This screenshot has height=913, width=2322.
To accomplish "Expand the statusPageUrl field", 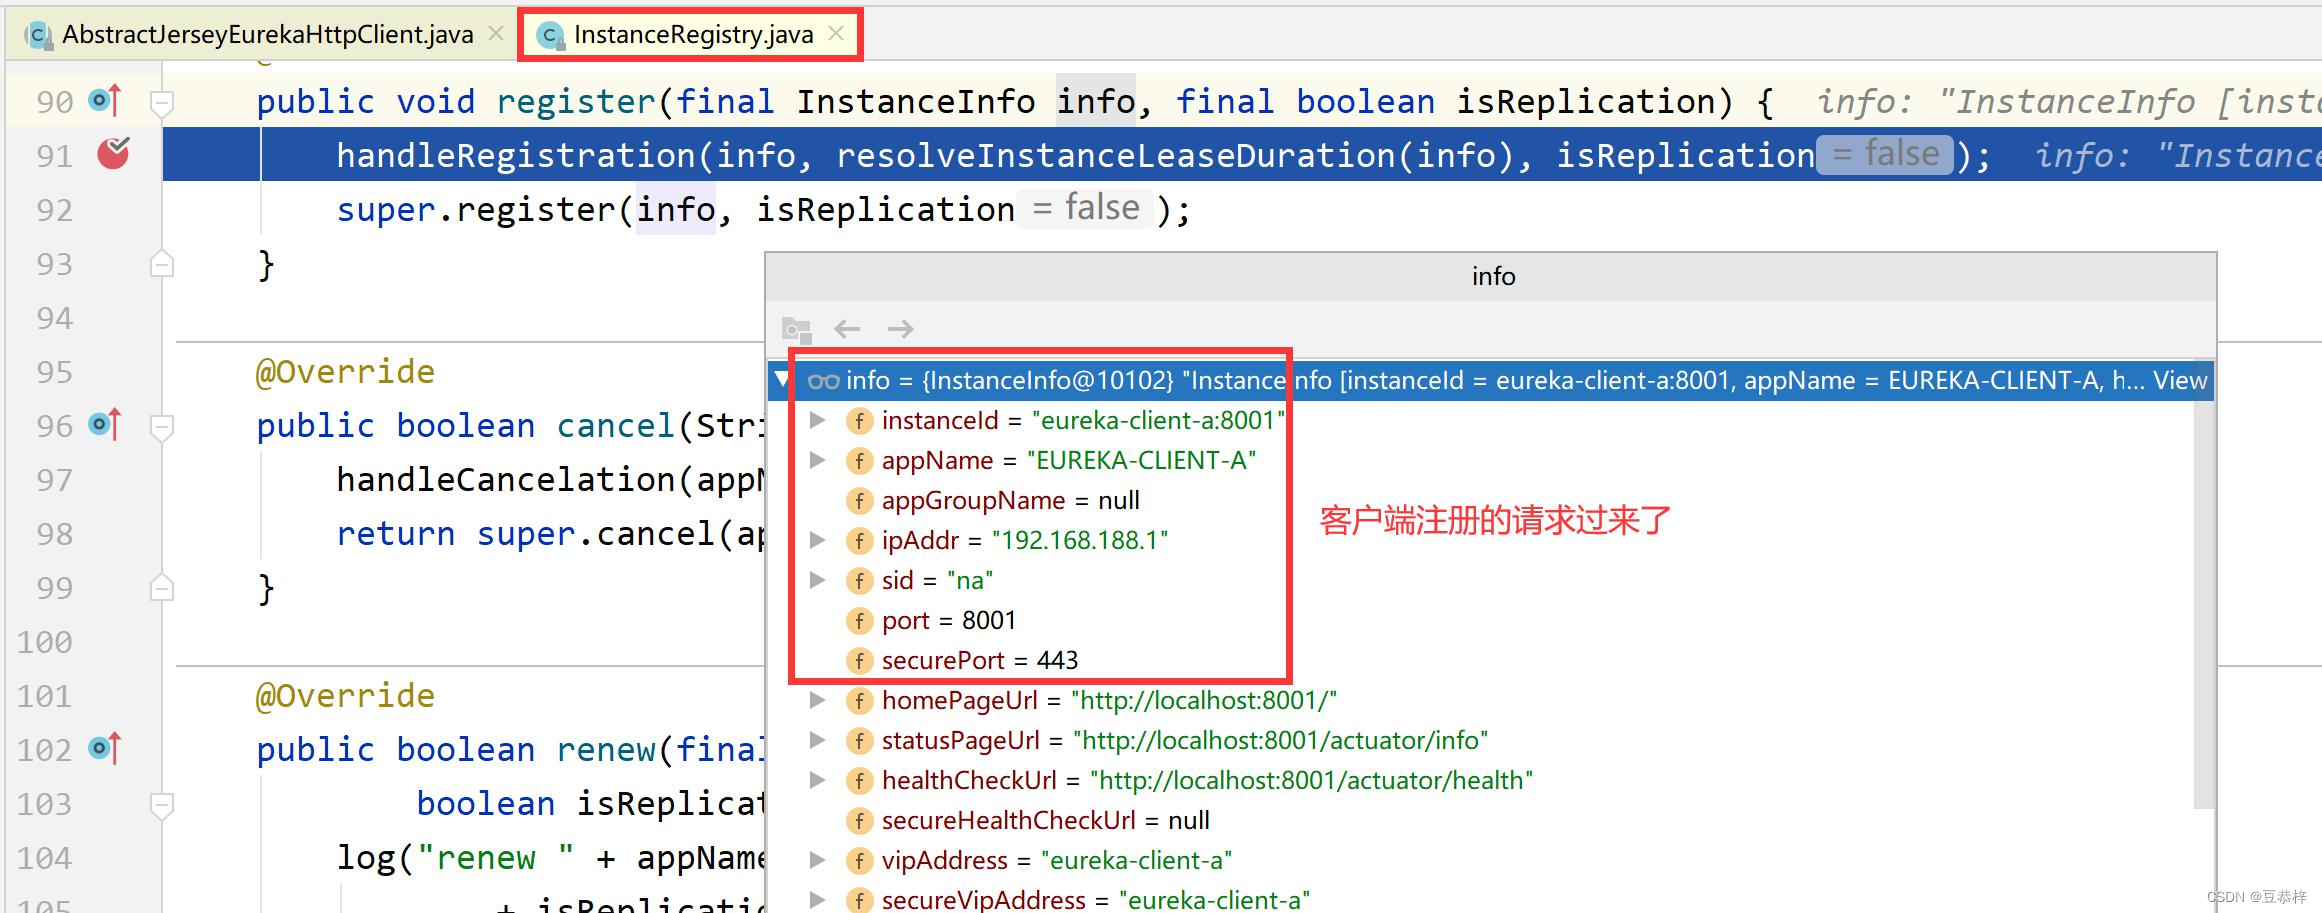I will (x=817, y=740).
